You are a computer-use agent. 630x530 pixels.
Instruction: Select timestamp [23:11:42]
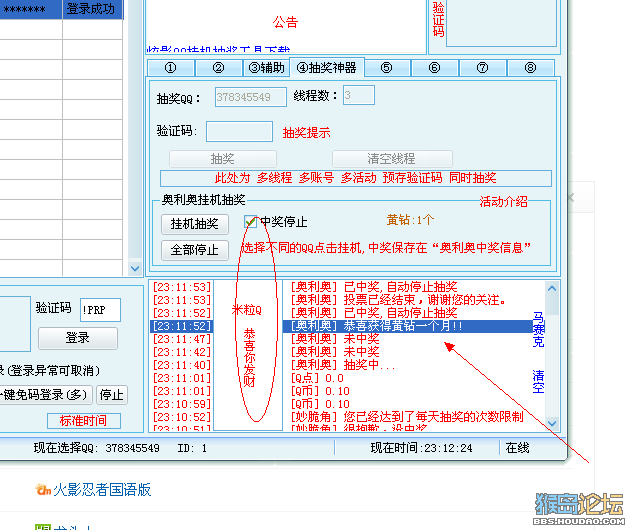coord(182,352)
